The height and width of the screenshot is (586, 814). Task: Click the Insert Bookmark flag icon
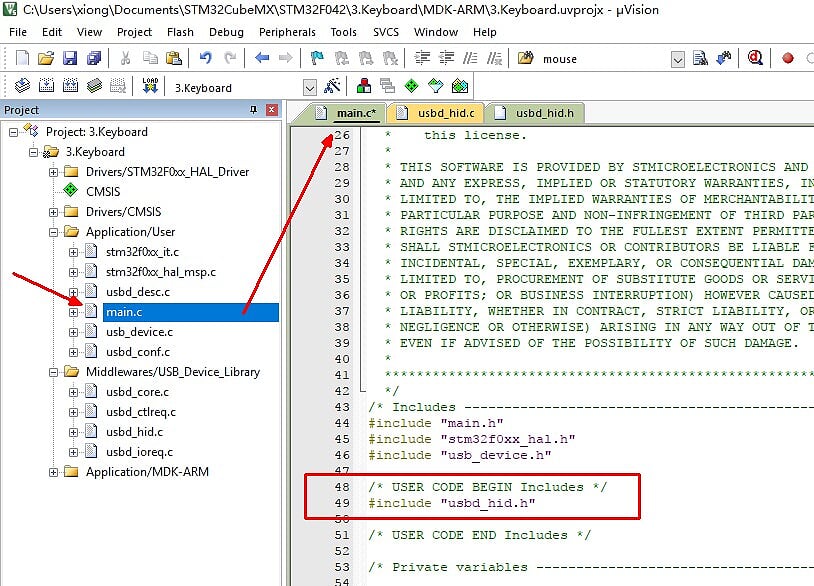pyautogui.click(x=317, y=59)
